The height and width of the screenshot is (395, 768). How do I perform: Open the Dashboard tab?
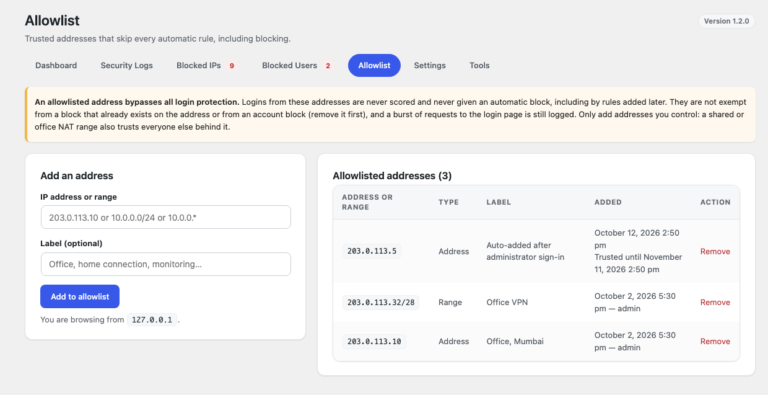coord(56,65)
